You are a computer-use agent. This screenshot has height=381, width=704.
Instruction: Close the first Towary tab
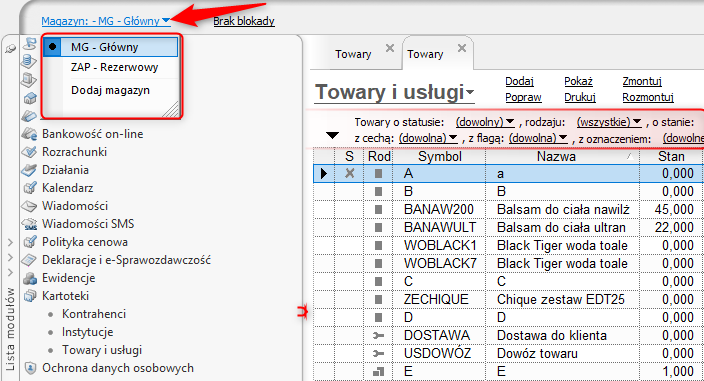[x=390, y=48]
